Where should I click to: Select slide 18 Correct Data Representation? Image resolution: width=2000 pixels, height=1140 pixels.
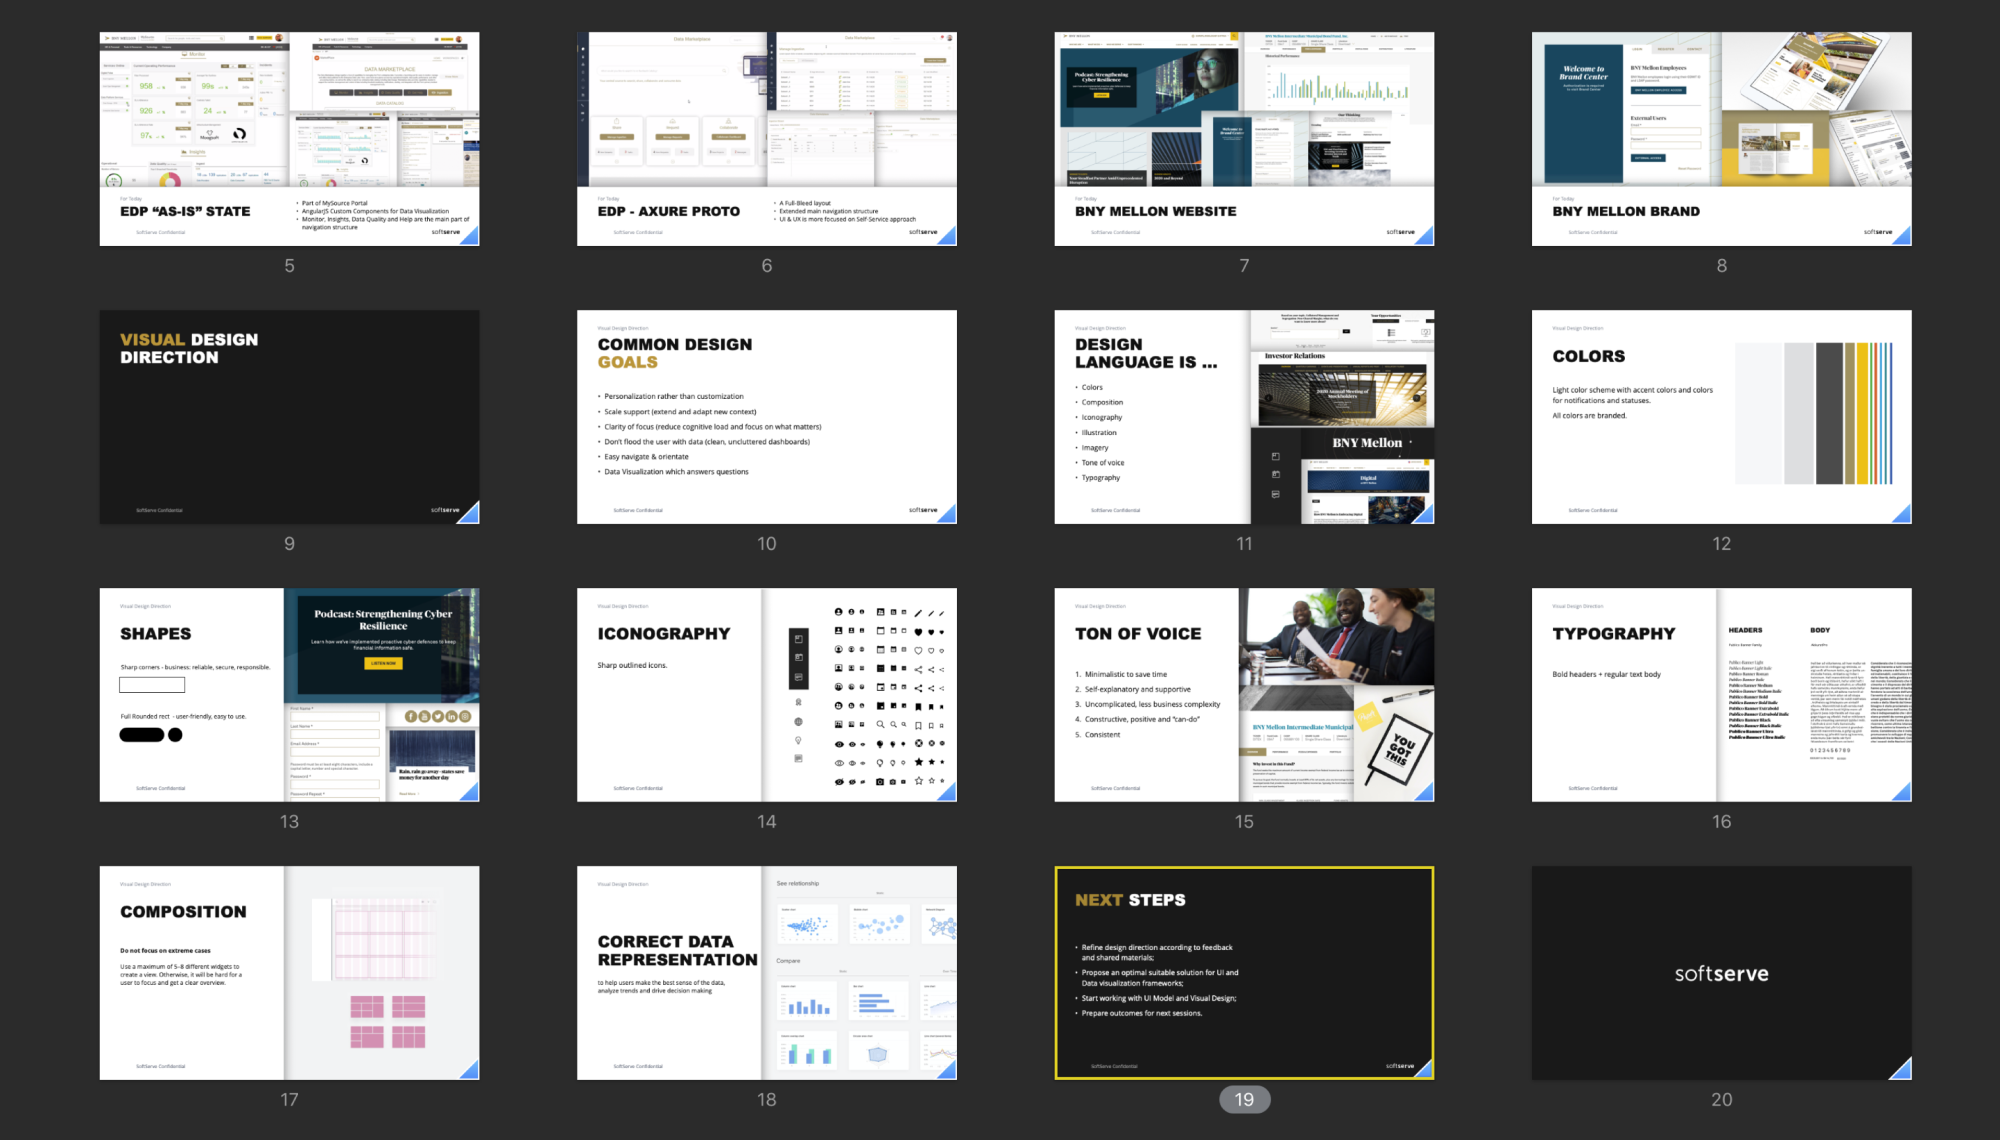coord(767,972)
